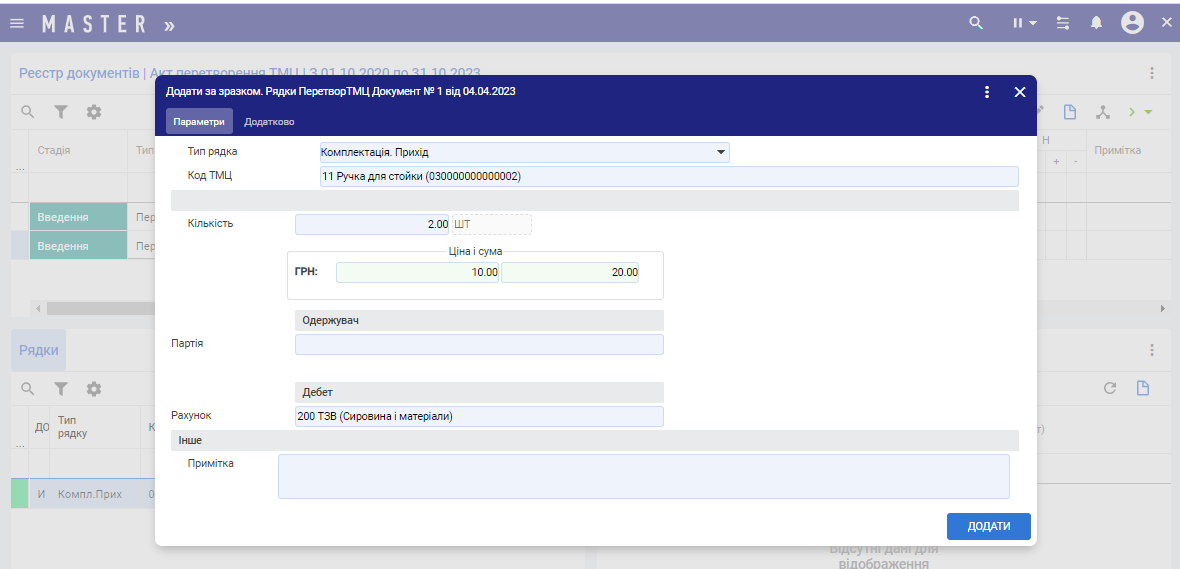Click the search icon in top bar

click(x=976, y=23)
